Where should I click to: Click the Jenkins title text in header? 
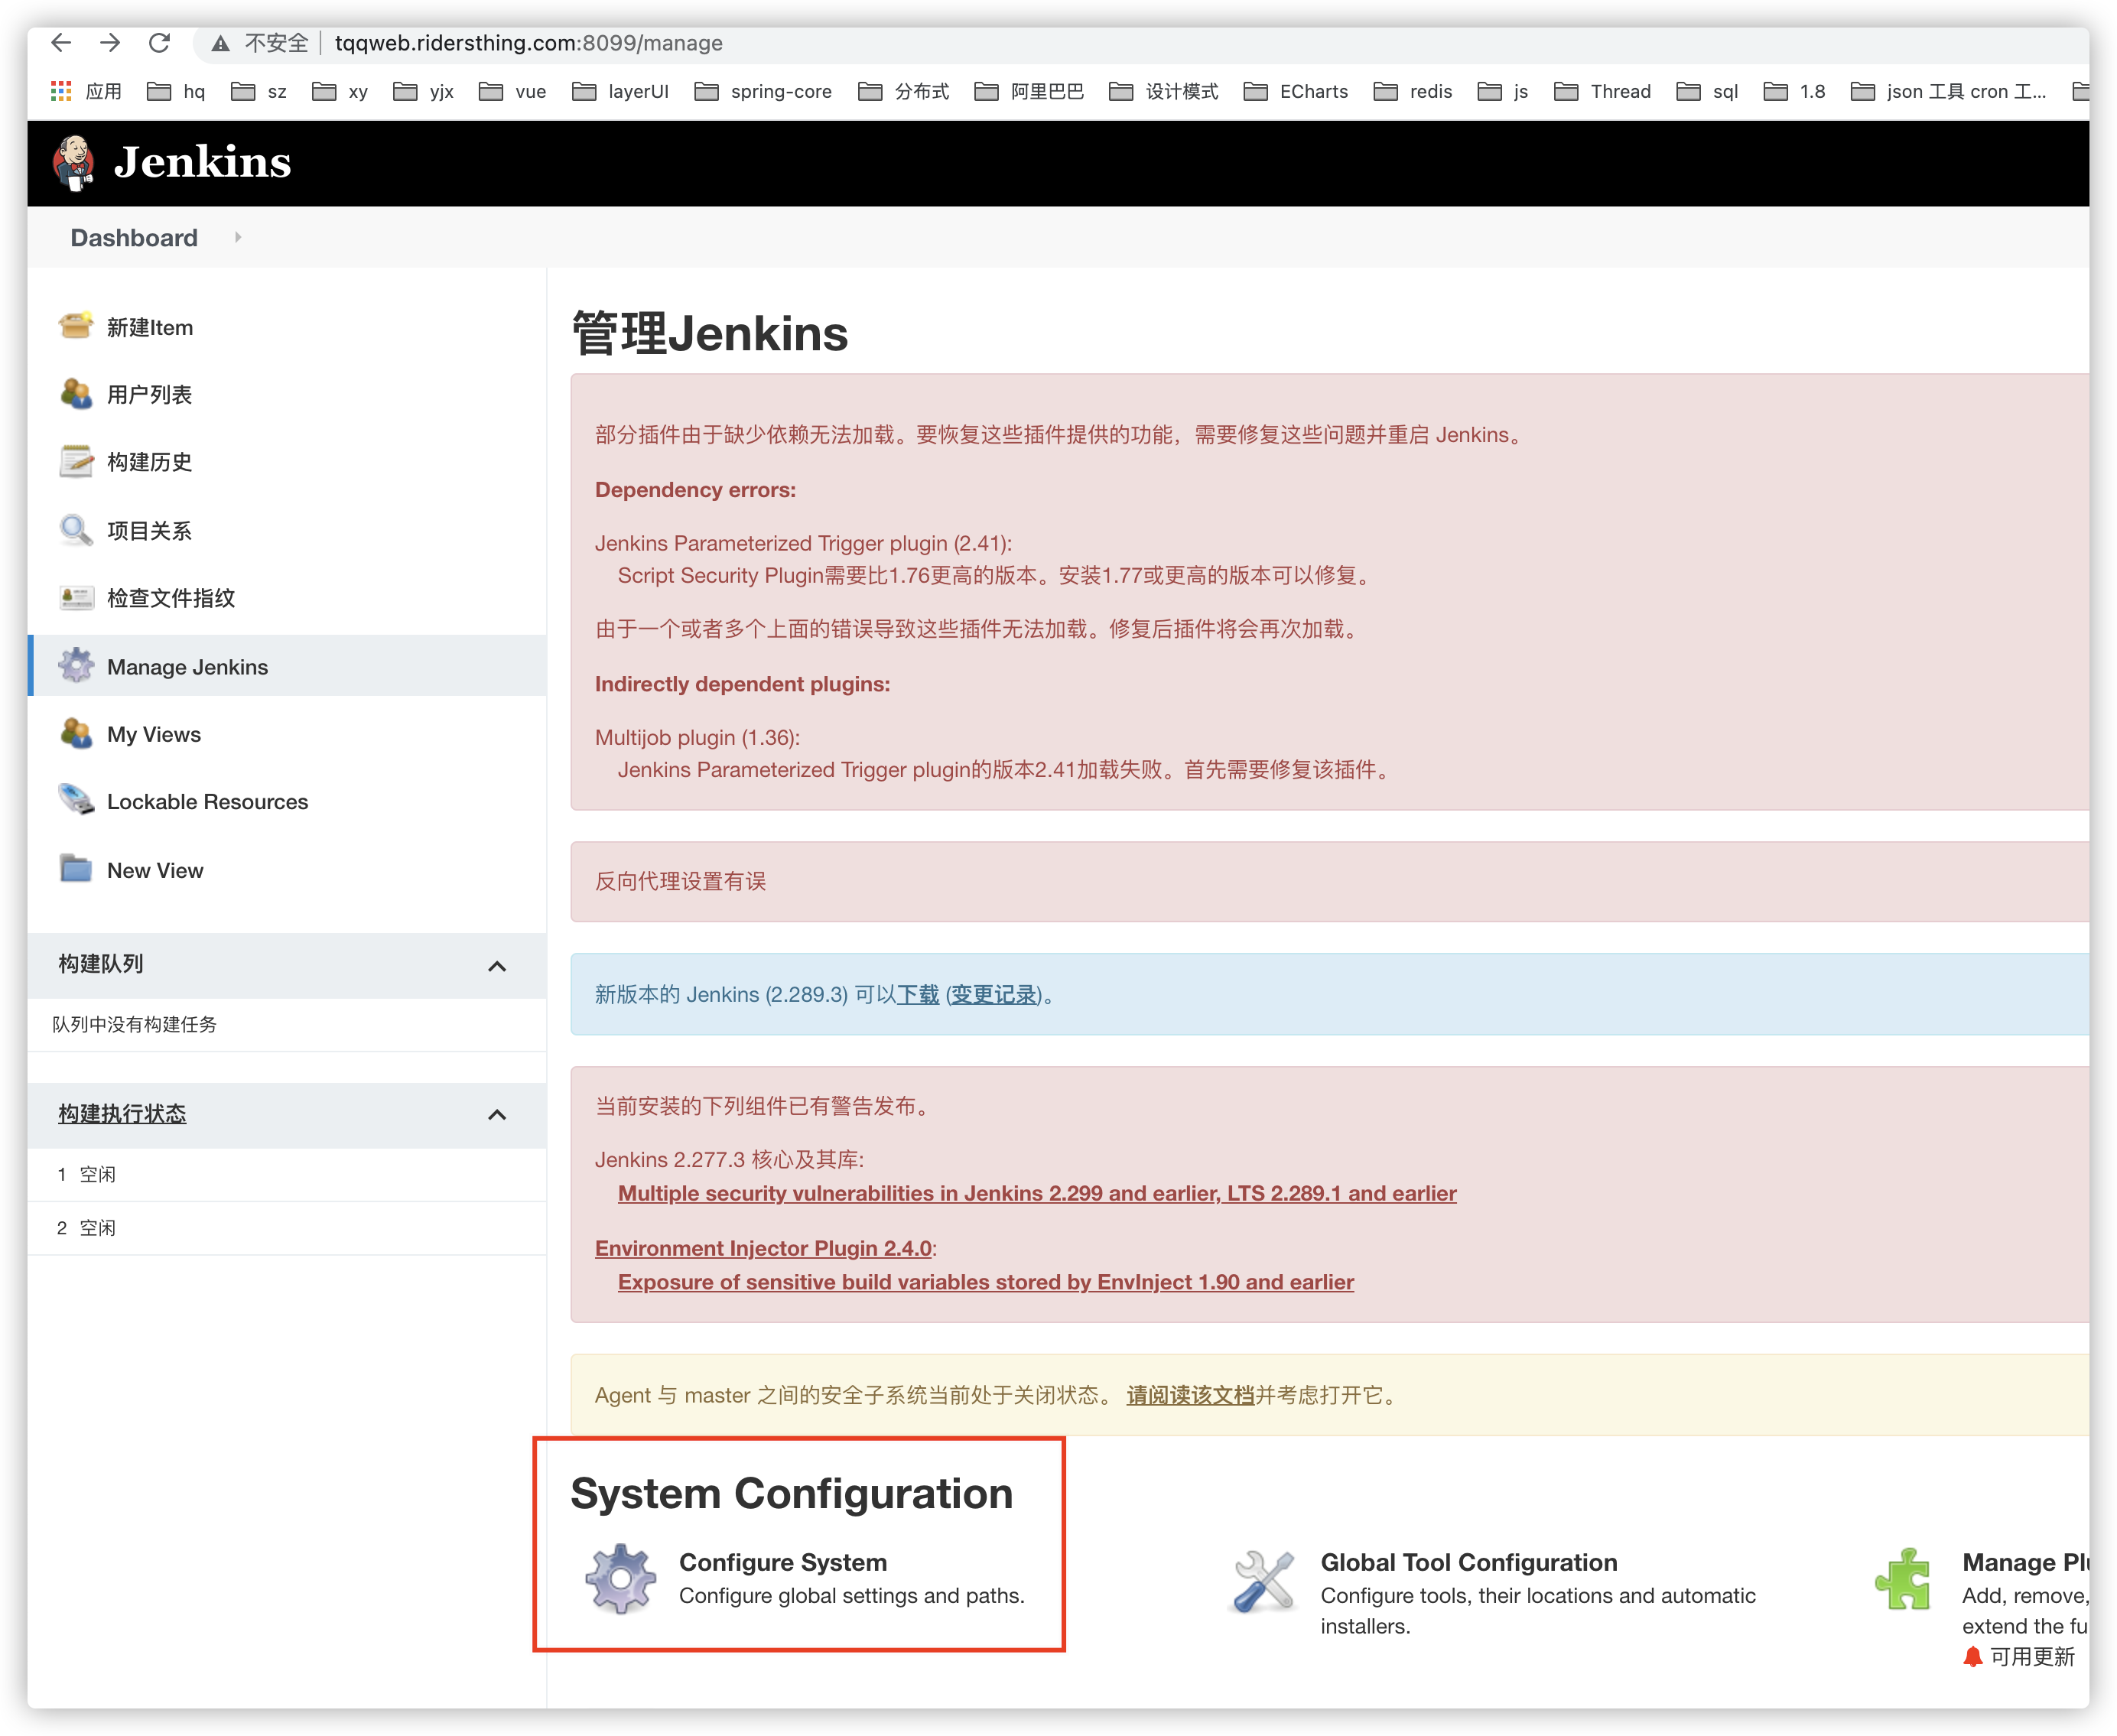tap(203, 162)
